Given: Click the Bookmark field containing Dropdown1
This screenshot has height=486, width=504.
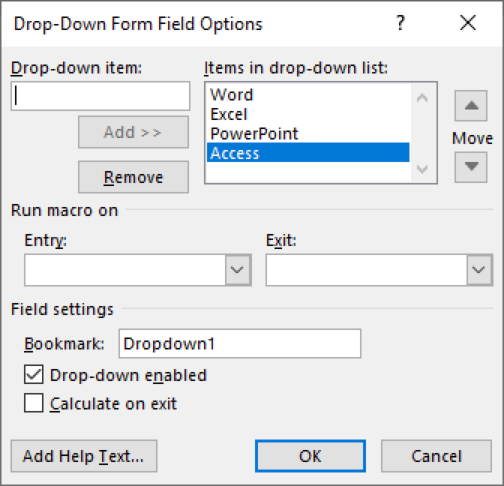Looking at the screenshot, I should click(x=240, y=343).
